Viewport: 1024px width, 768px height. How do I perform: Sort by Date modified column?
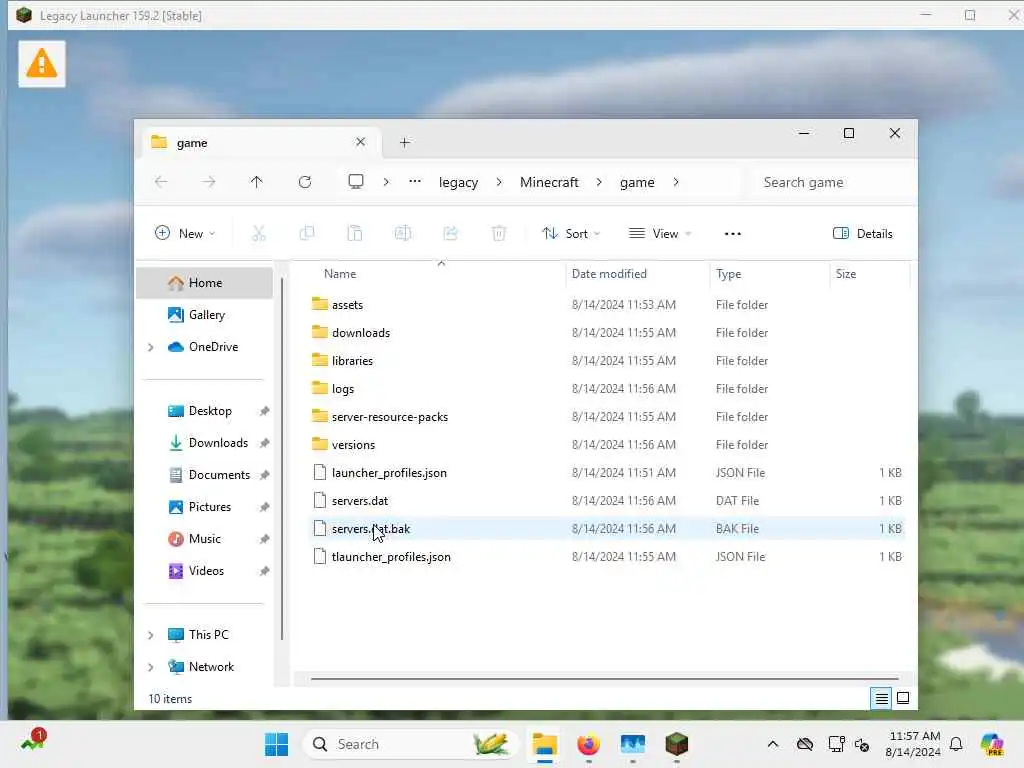point(609,274)
